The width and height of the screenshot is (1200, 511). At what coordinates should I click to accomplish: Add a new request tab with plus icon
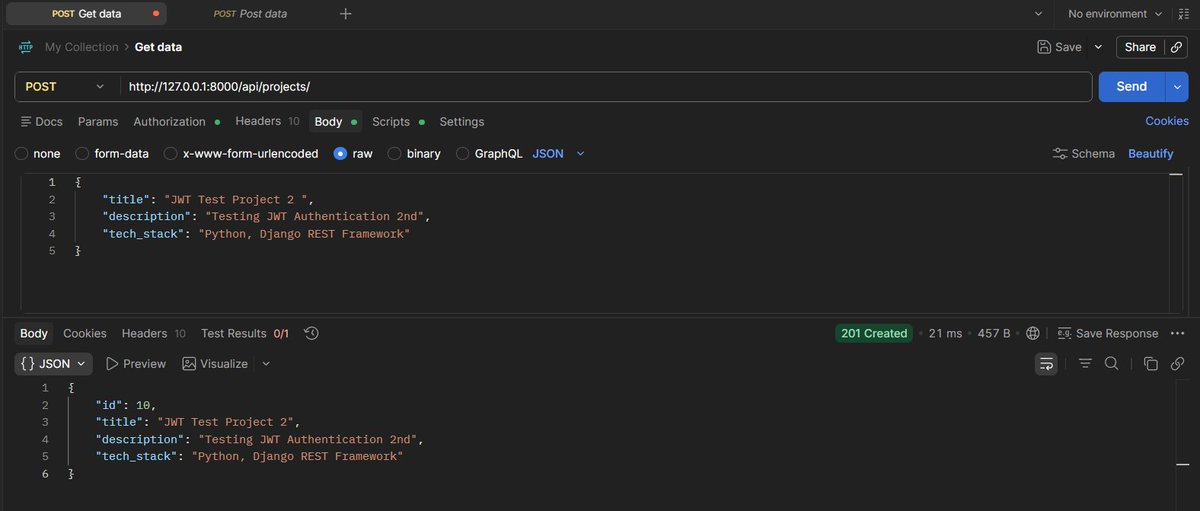pyautogui.click(x=346, y=14)
